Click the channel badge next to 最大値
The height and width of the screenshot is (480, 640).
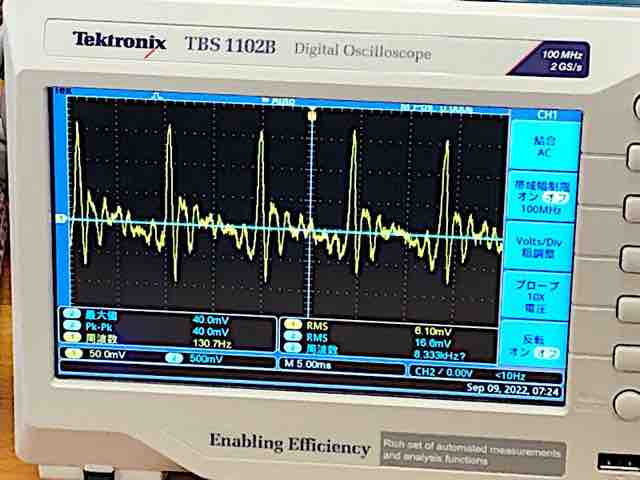click(x=72, y=314)
